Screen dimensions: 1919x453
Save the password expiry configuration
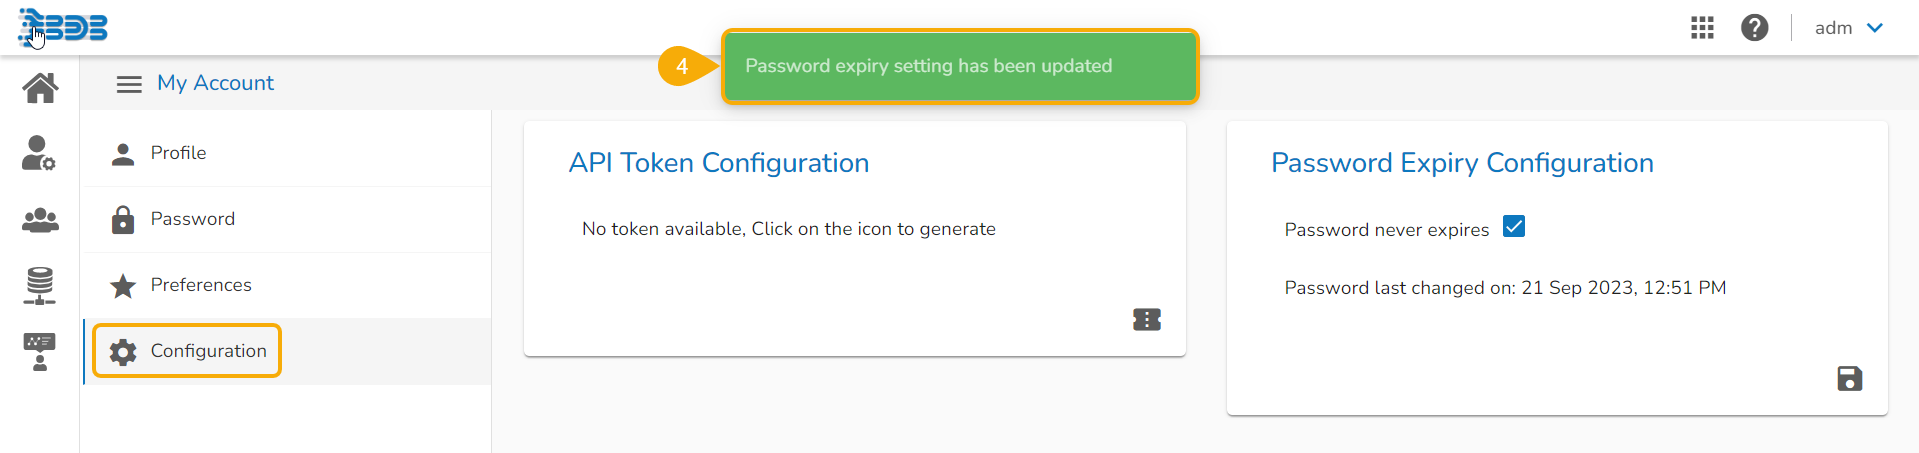[1849, 379]
